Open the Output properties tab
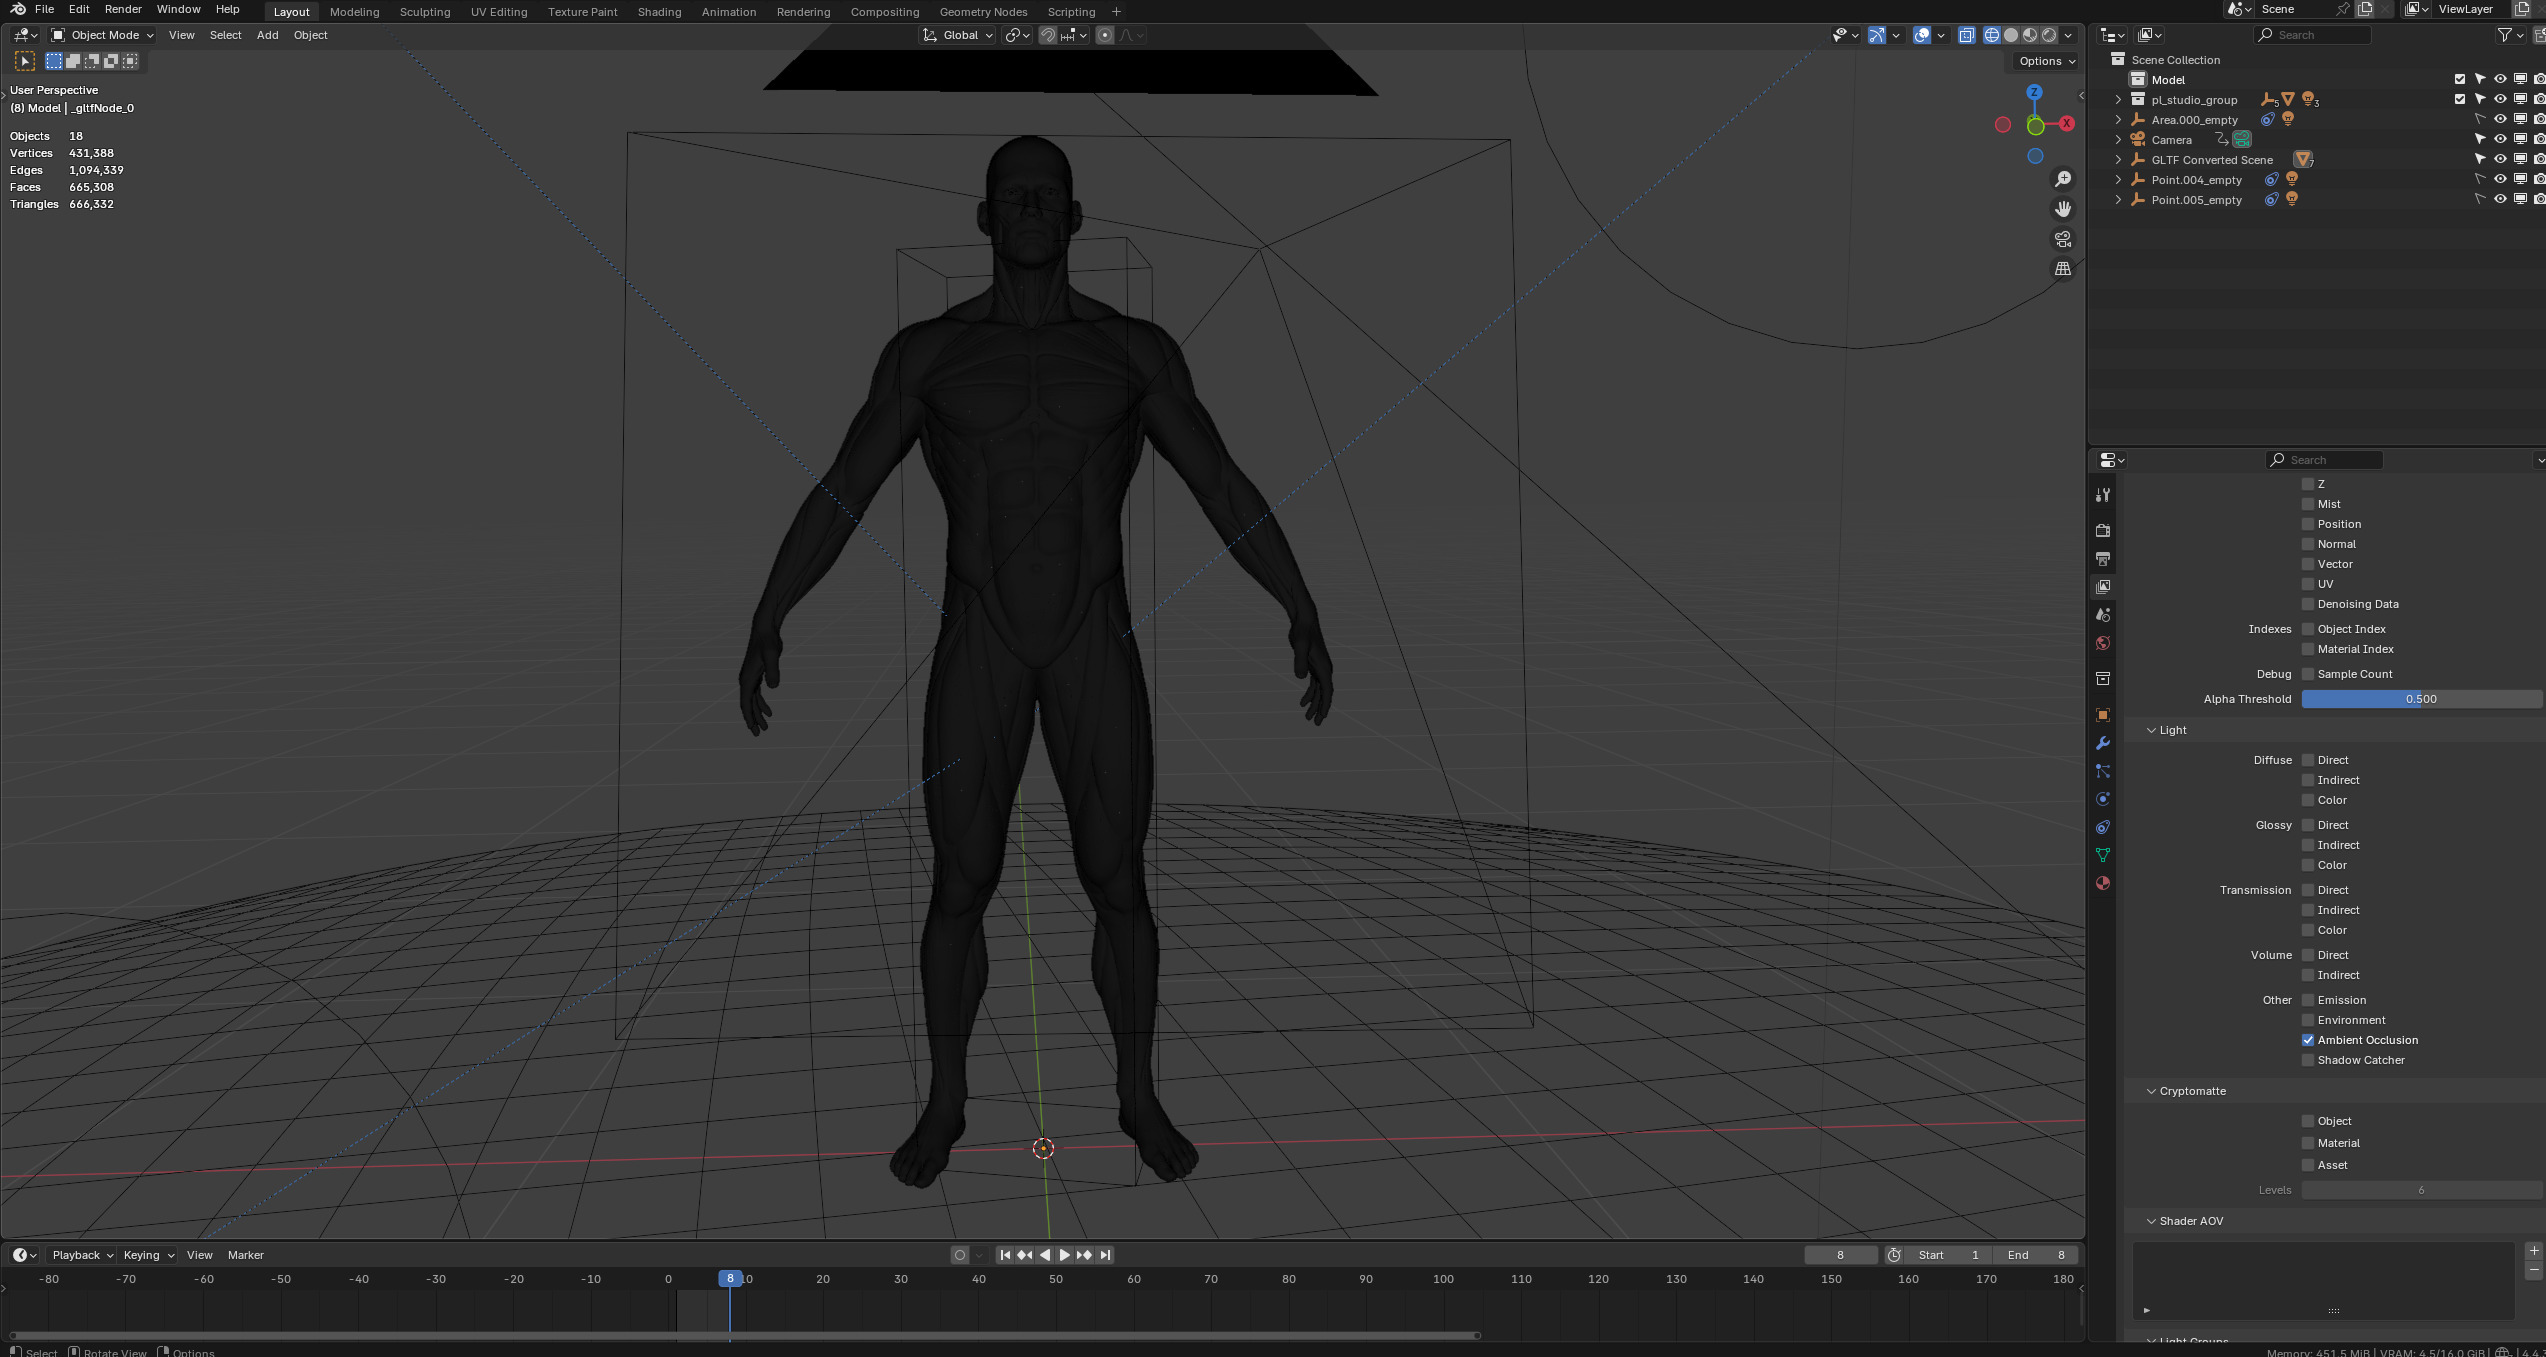This screenshot has width=2546, height=1357. pyautogui.click(x=2103, y=558)
